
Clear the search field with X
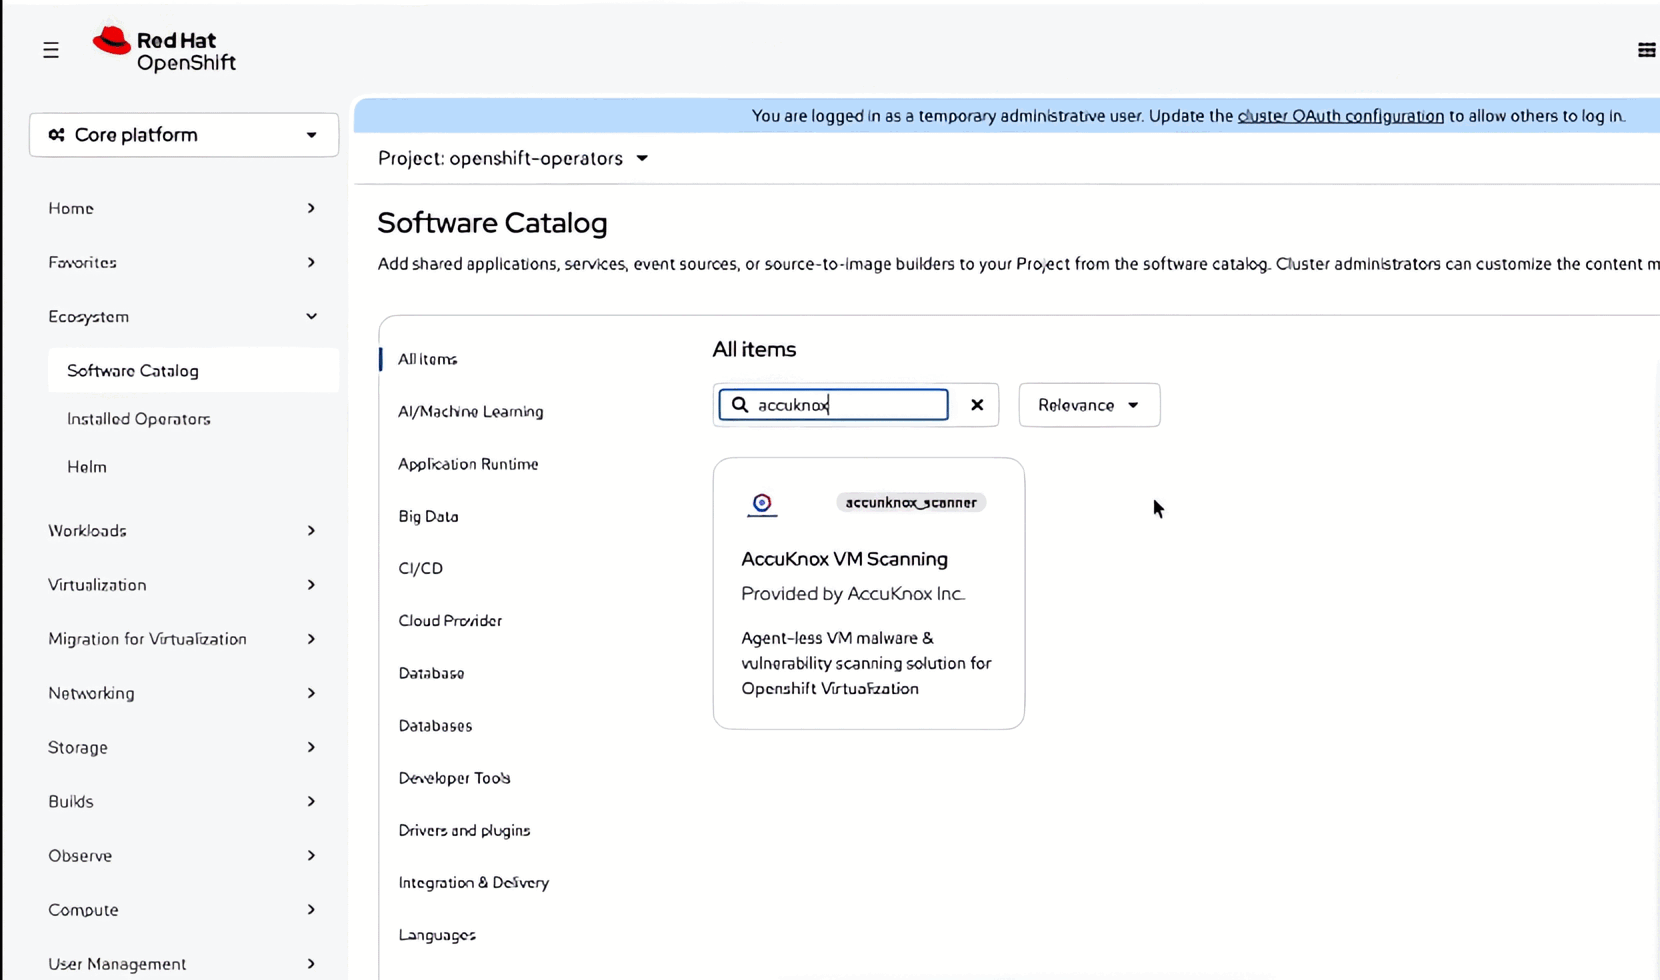977,405
